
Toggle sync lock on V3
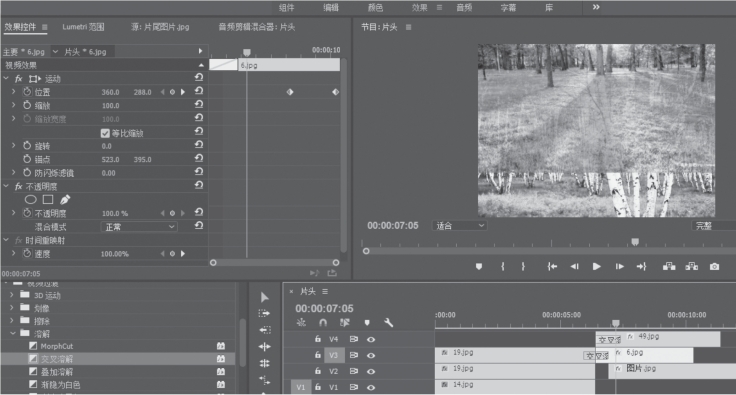coord(353,355)
